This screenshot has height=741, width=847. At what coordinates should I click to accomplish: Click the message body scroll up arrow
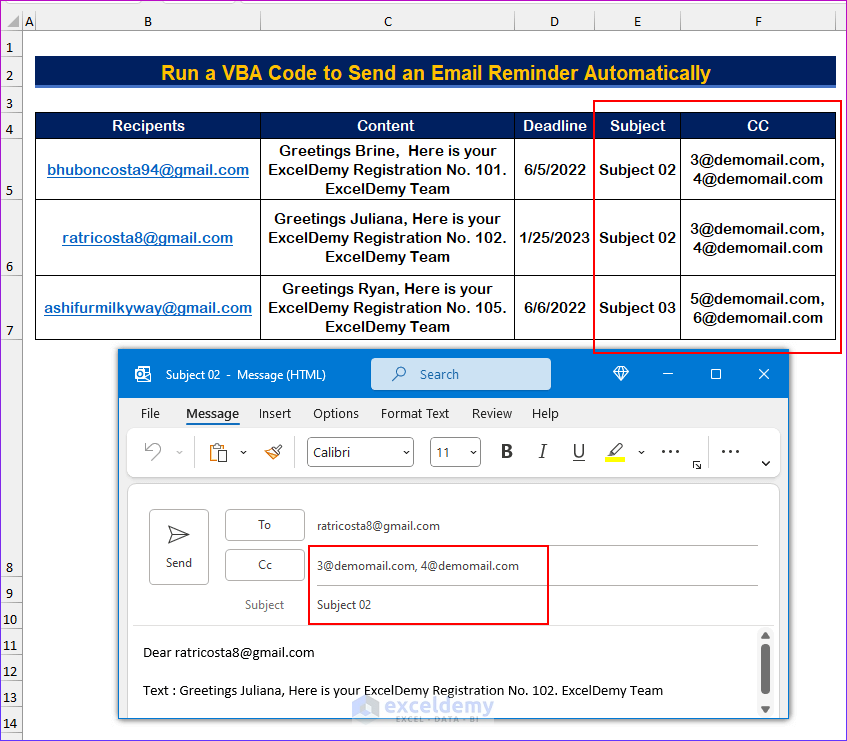click(765, 636)
